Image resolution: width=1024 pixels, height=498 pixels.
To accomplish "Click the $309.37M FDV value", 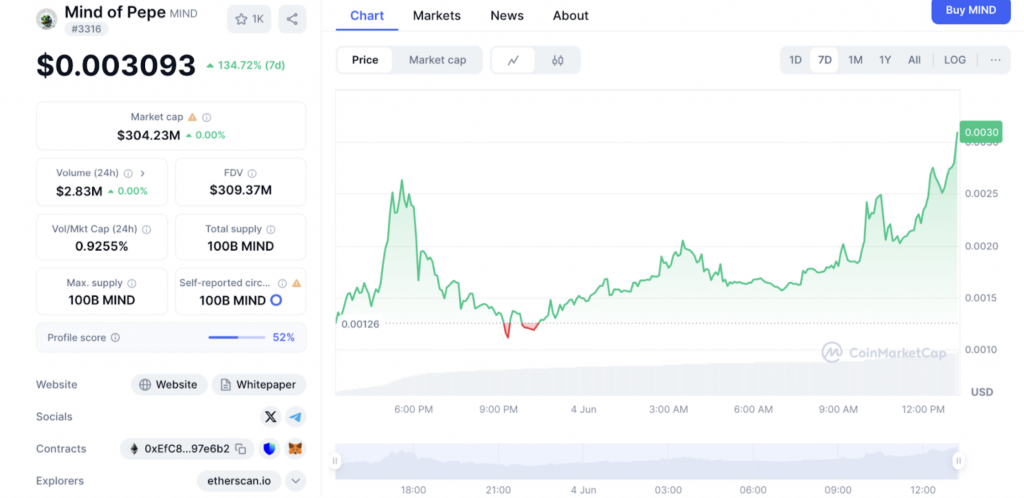I will pos(240,191).
